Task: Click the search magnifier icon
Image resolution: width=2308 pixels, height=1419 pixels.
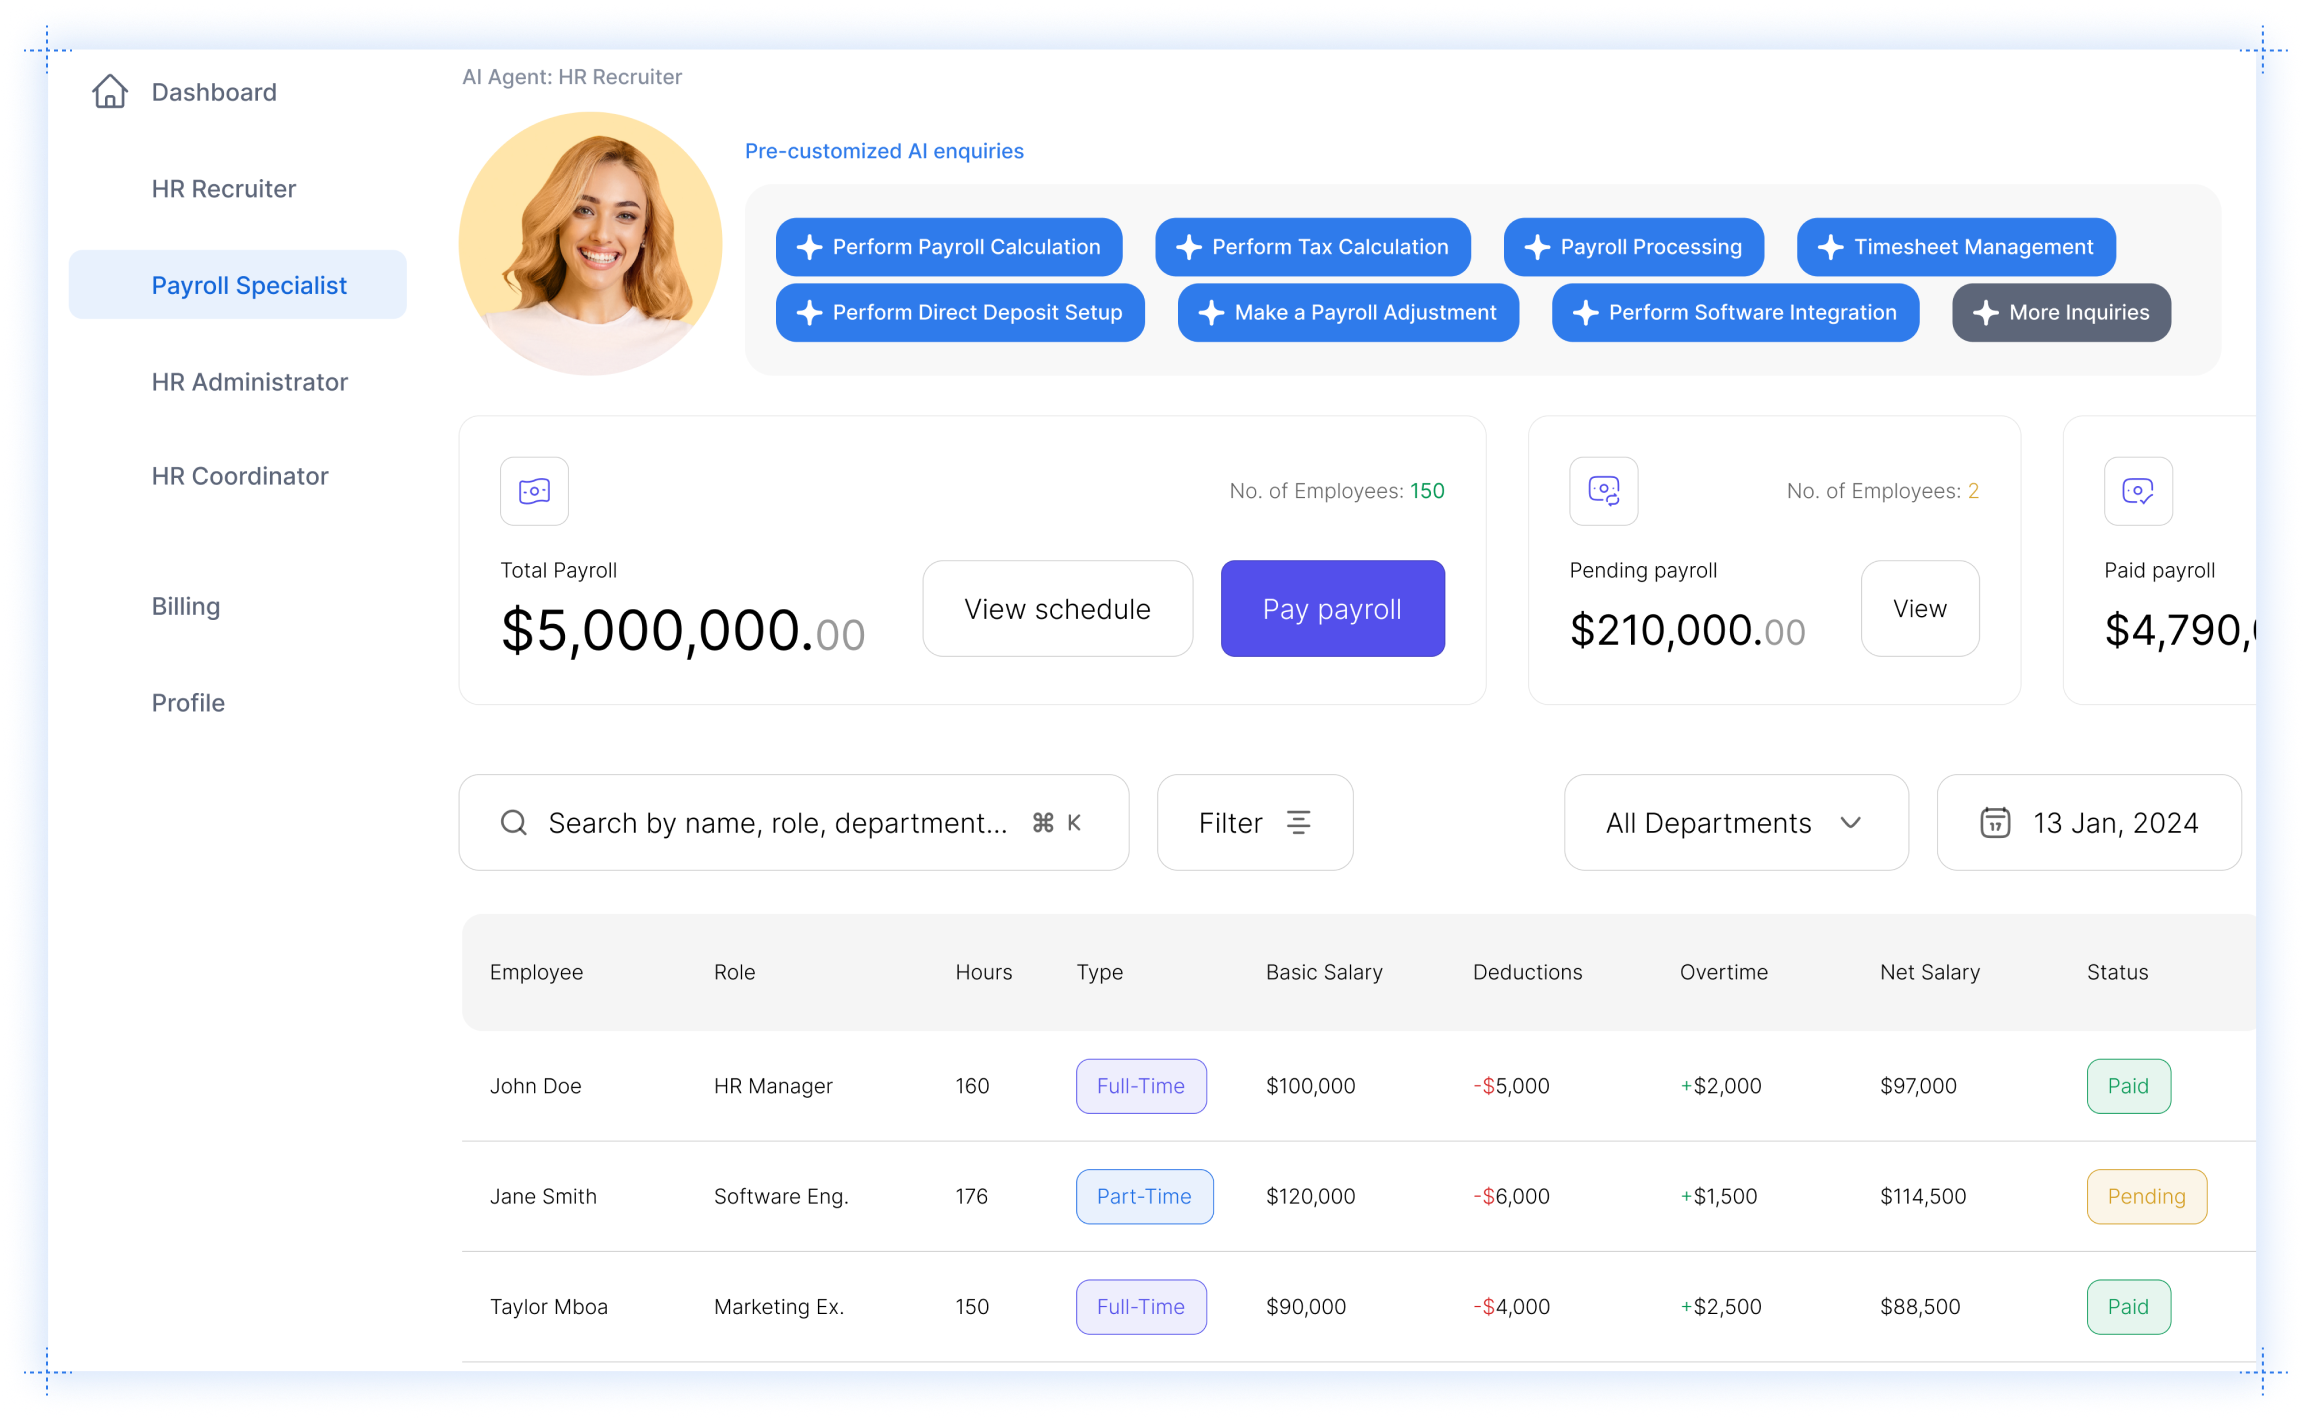Action: click(514, 823)
